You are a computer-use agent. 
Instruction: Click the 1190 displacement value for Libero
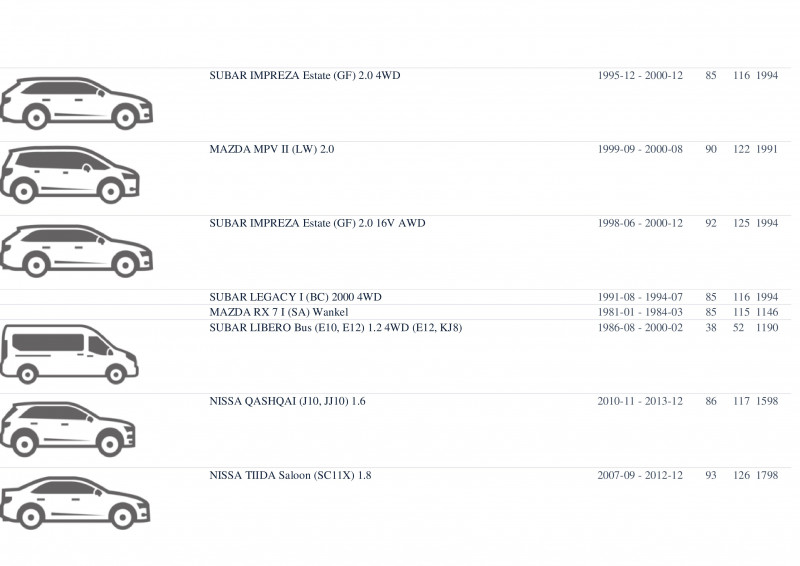[767, 328]
